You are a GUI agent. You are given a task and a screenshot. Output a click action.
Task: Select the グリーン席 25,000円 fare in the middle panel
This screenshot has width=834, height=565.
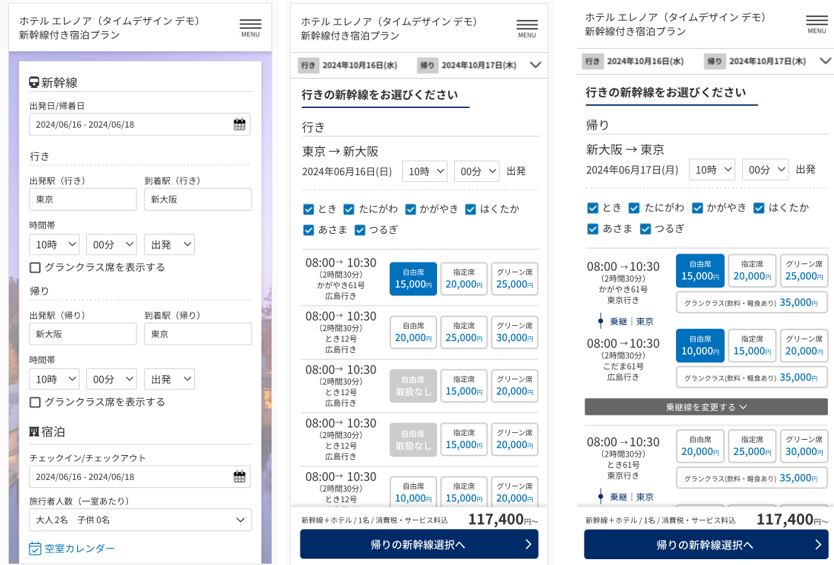tap(514, 278)
